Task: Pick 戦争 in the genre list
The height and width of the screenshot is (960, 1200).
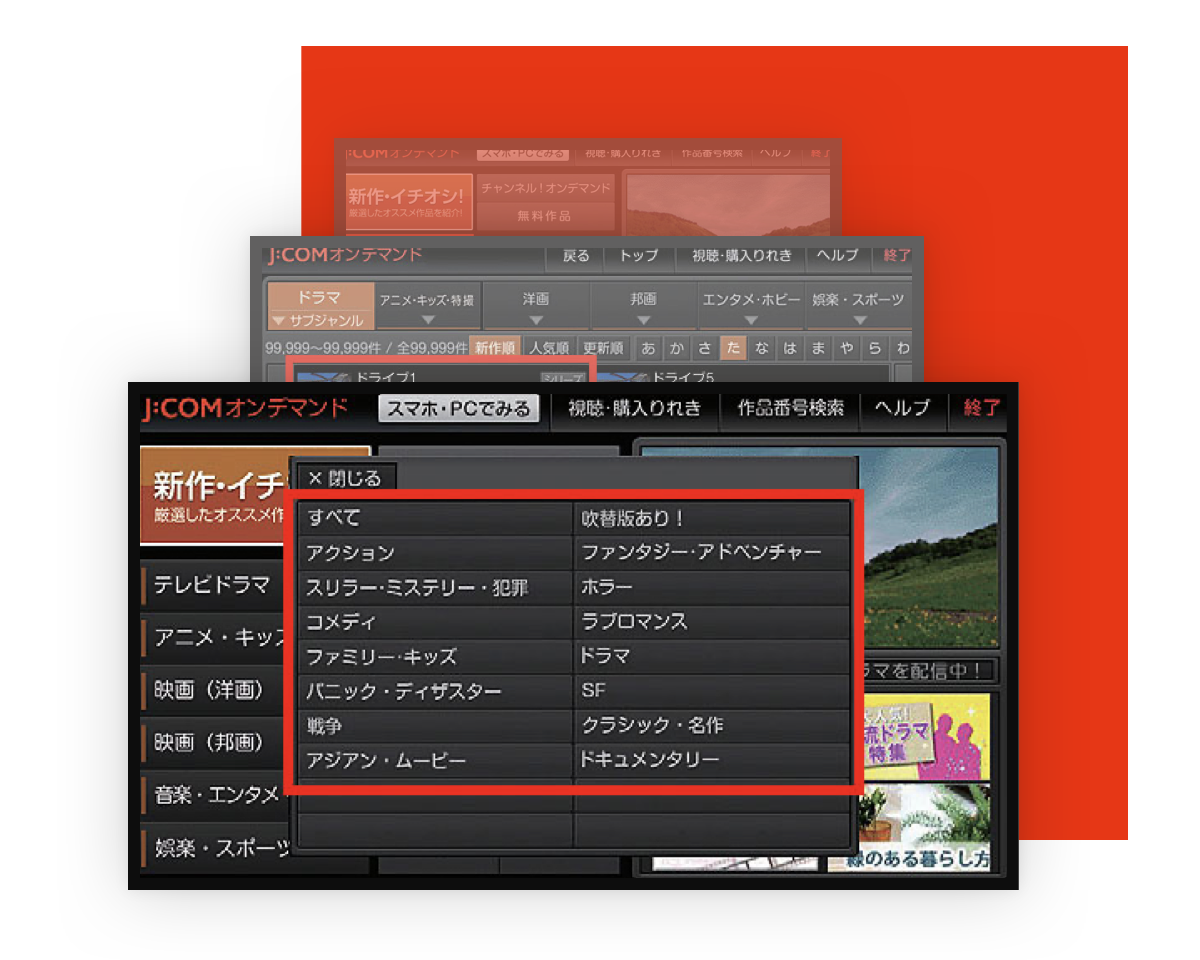Action: tap(435, 726)
